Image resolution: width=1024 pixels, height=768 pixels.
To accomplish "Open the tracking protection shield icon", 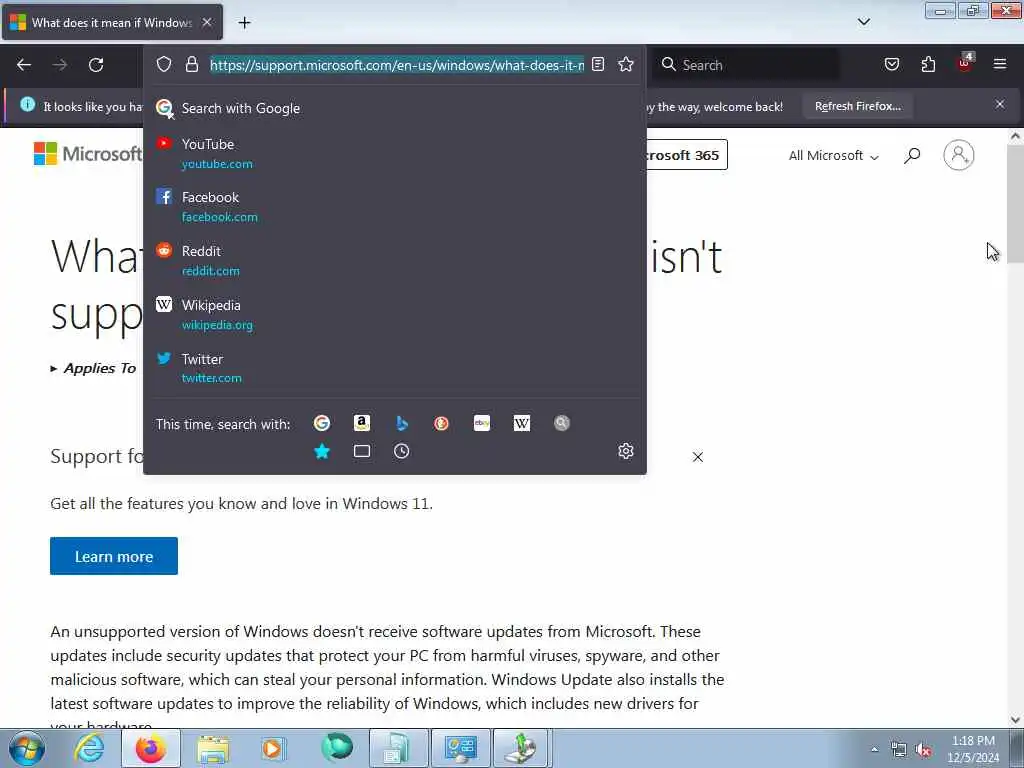I will [164, 64].
